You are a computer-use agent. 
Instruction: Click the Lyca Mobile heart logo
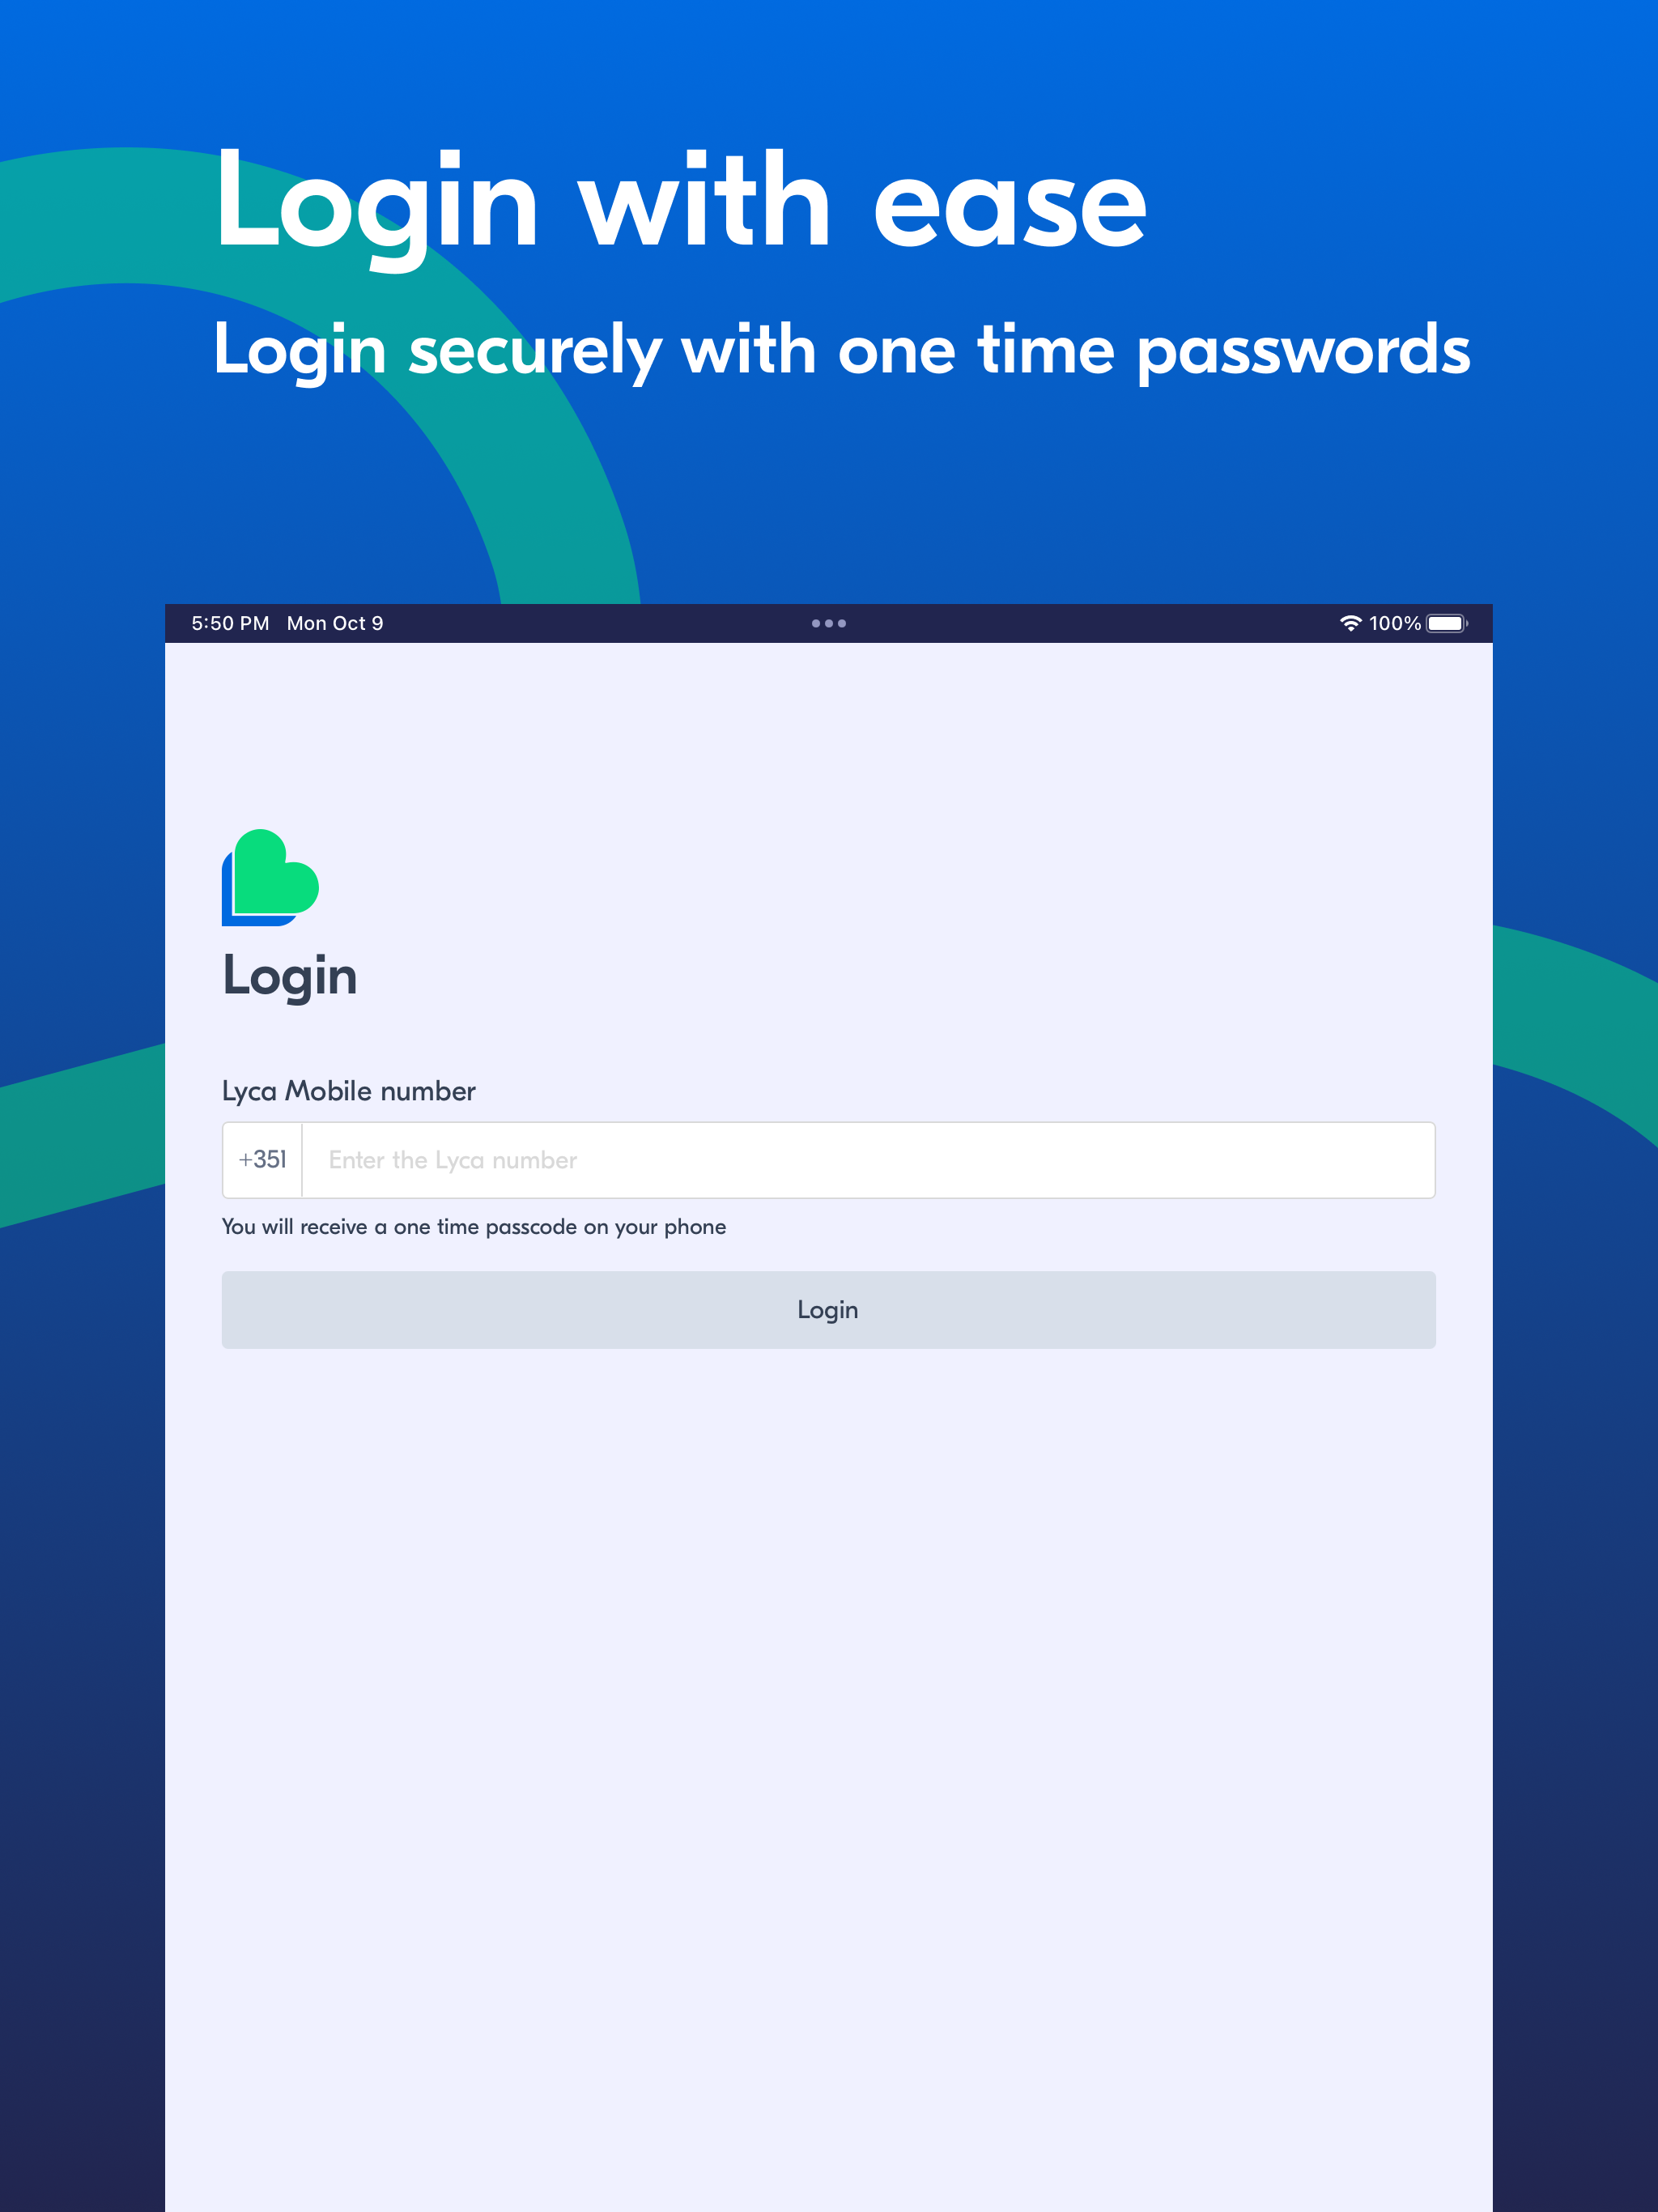270,877
